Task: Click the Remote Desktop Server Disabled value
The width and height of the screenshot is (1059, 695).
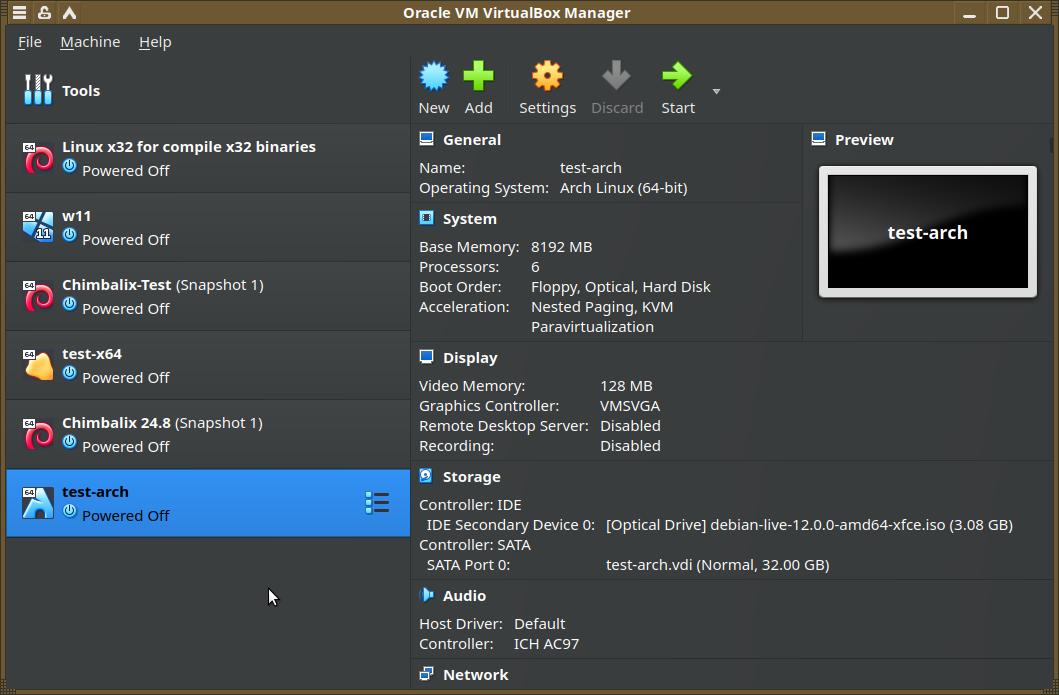Action: click(630, 426)
